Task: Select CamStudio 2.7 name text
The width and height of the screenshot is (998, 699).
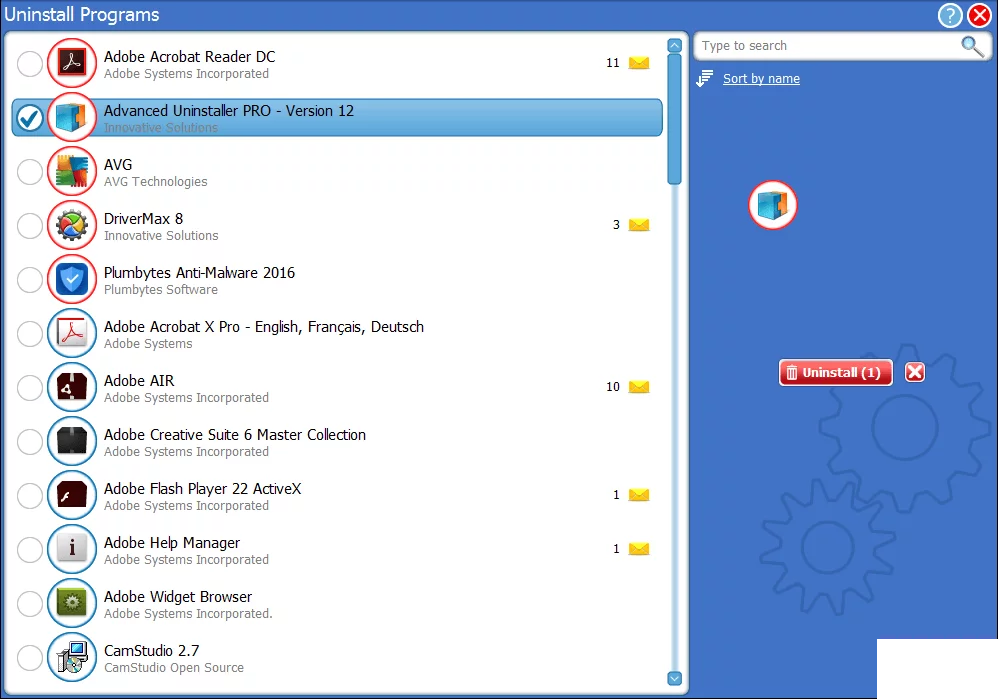Action: click(151, 651)
